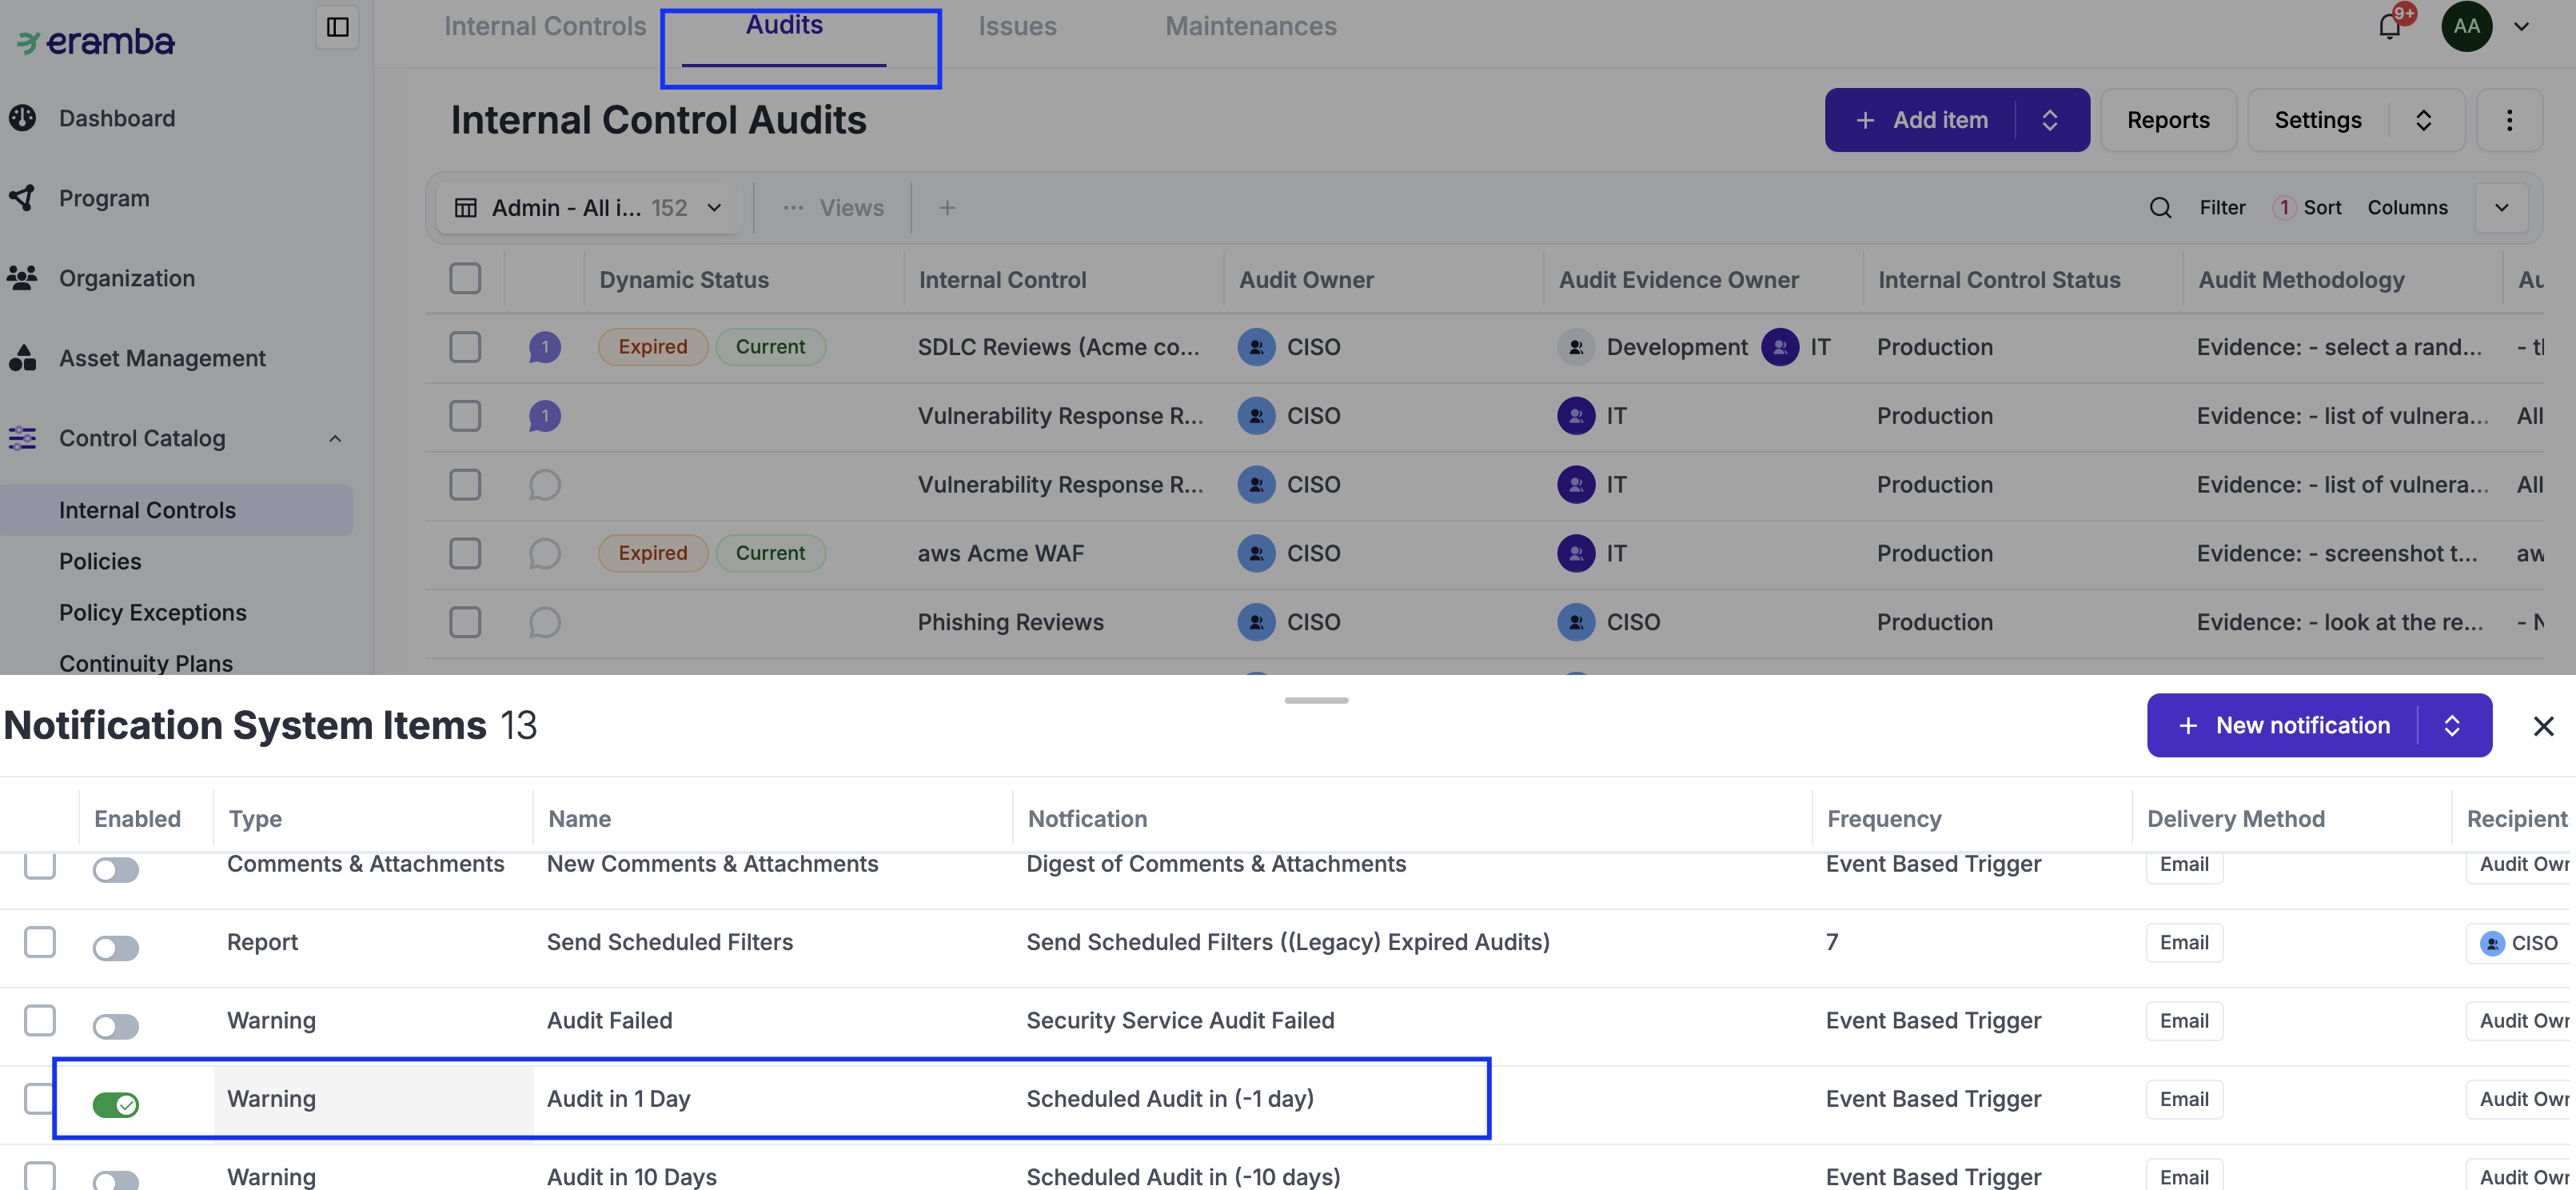Click the Asset Management sidebar icon
2576x1190 pixels.
(23, 358)
